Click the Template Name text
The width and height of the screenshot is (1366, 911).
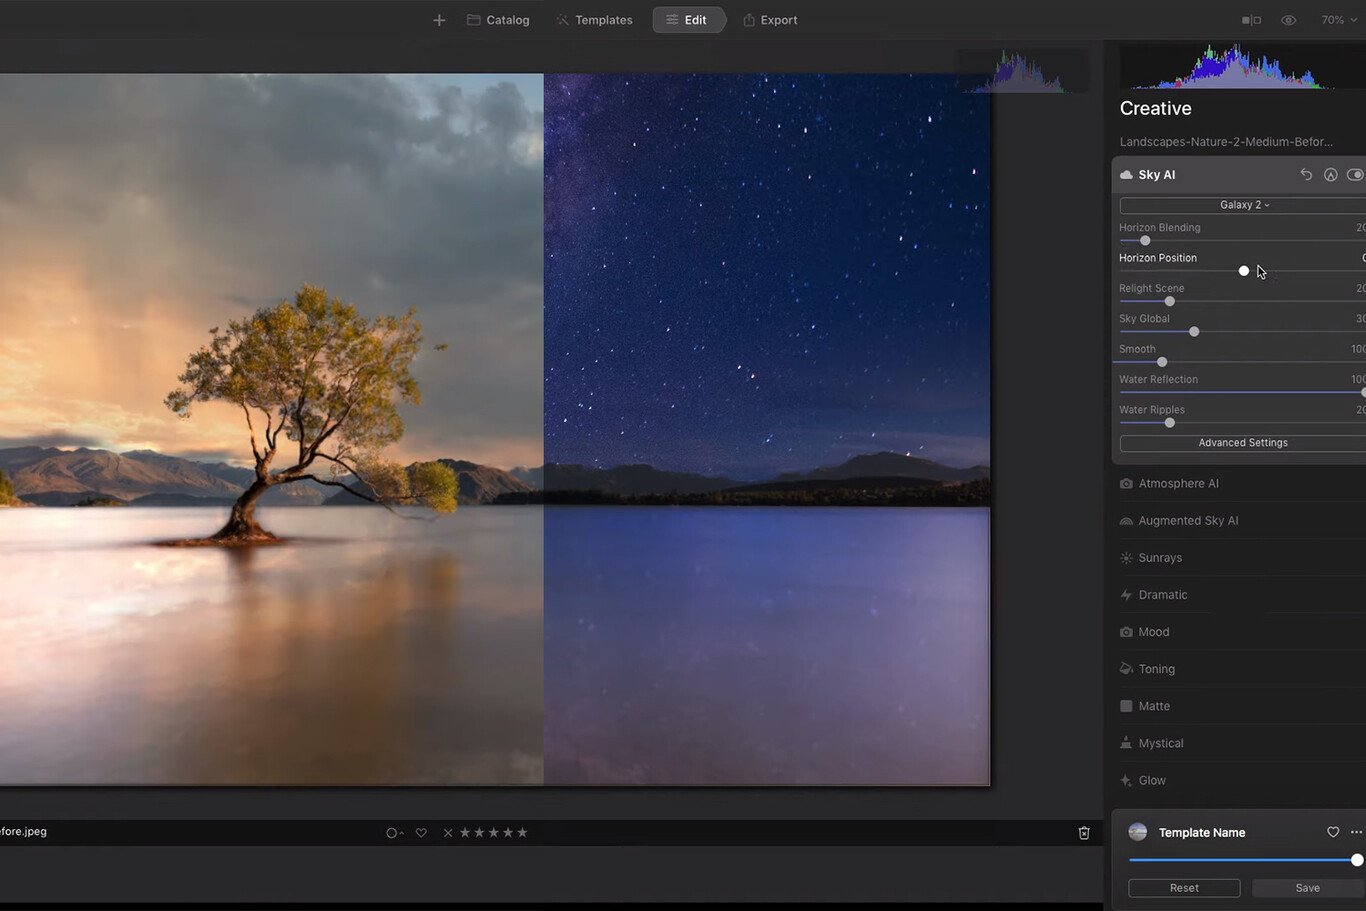point(1202,832)
